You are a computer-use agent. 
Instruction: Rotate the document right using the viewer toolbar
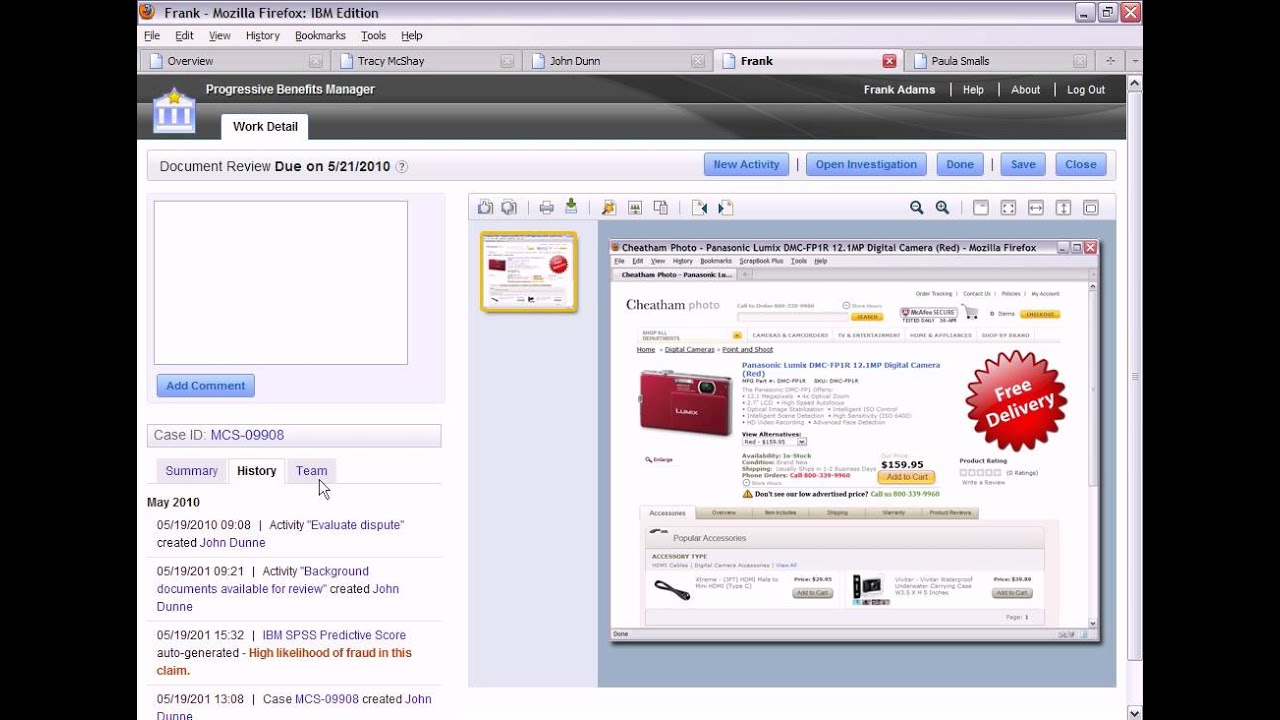tap(509, 207)
